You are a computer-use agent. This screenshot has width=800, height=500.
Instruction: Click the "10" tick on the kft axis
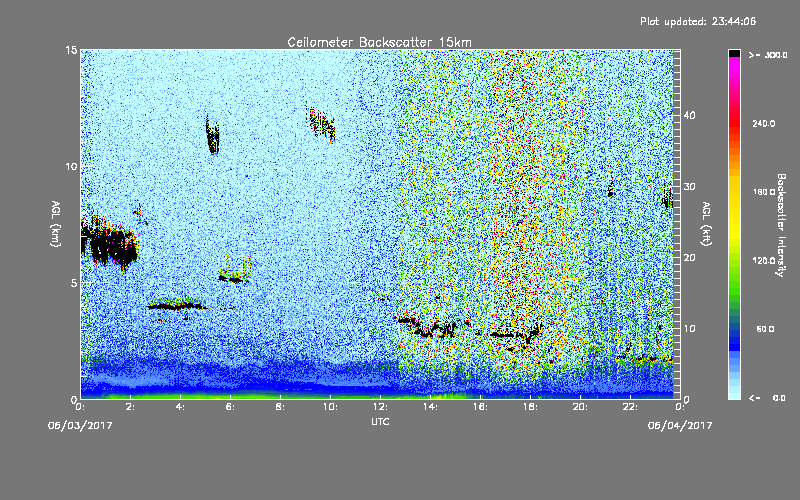pos(689,329)
